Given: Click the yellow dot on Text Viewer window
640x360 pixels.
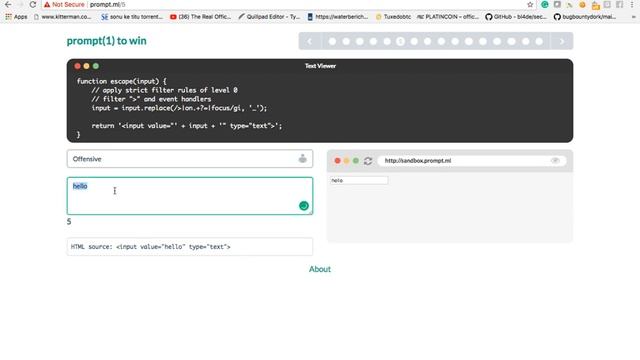Looking at the screenshot, I should tap(87, 66).
